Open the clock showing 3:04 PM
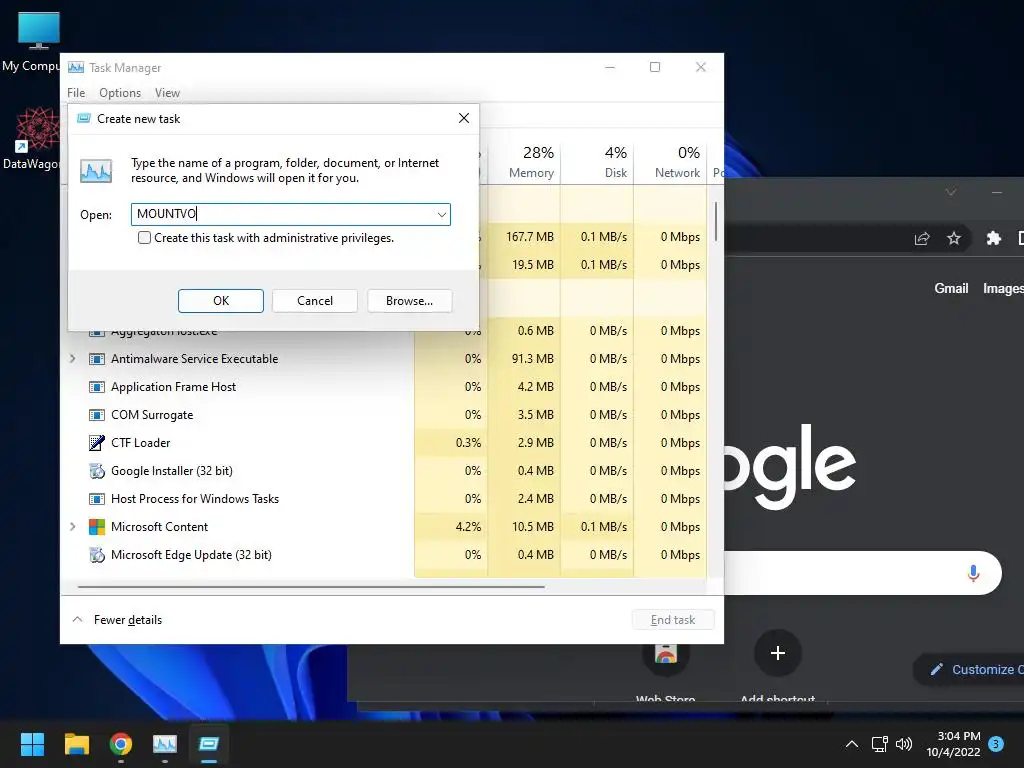The height and width of the screenshot is (768, 1024). click(x=953, y=744)
